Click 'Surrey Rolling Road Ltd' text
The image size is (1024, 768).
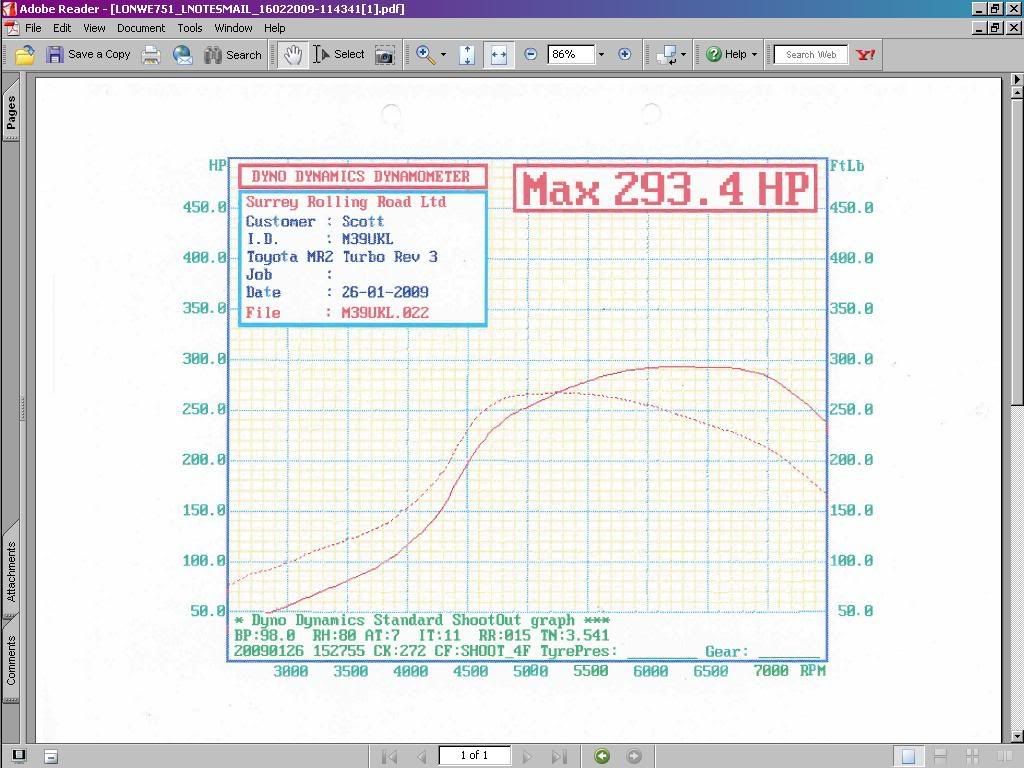pyautogui.click(x=346, y=202)
